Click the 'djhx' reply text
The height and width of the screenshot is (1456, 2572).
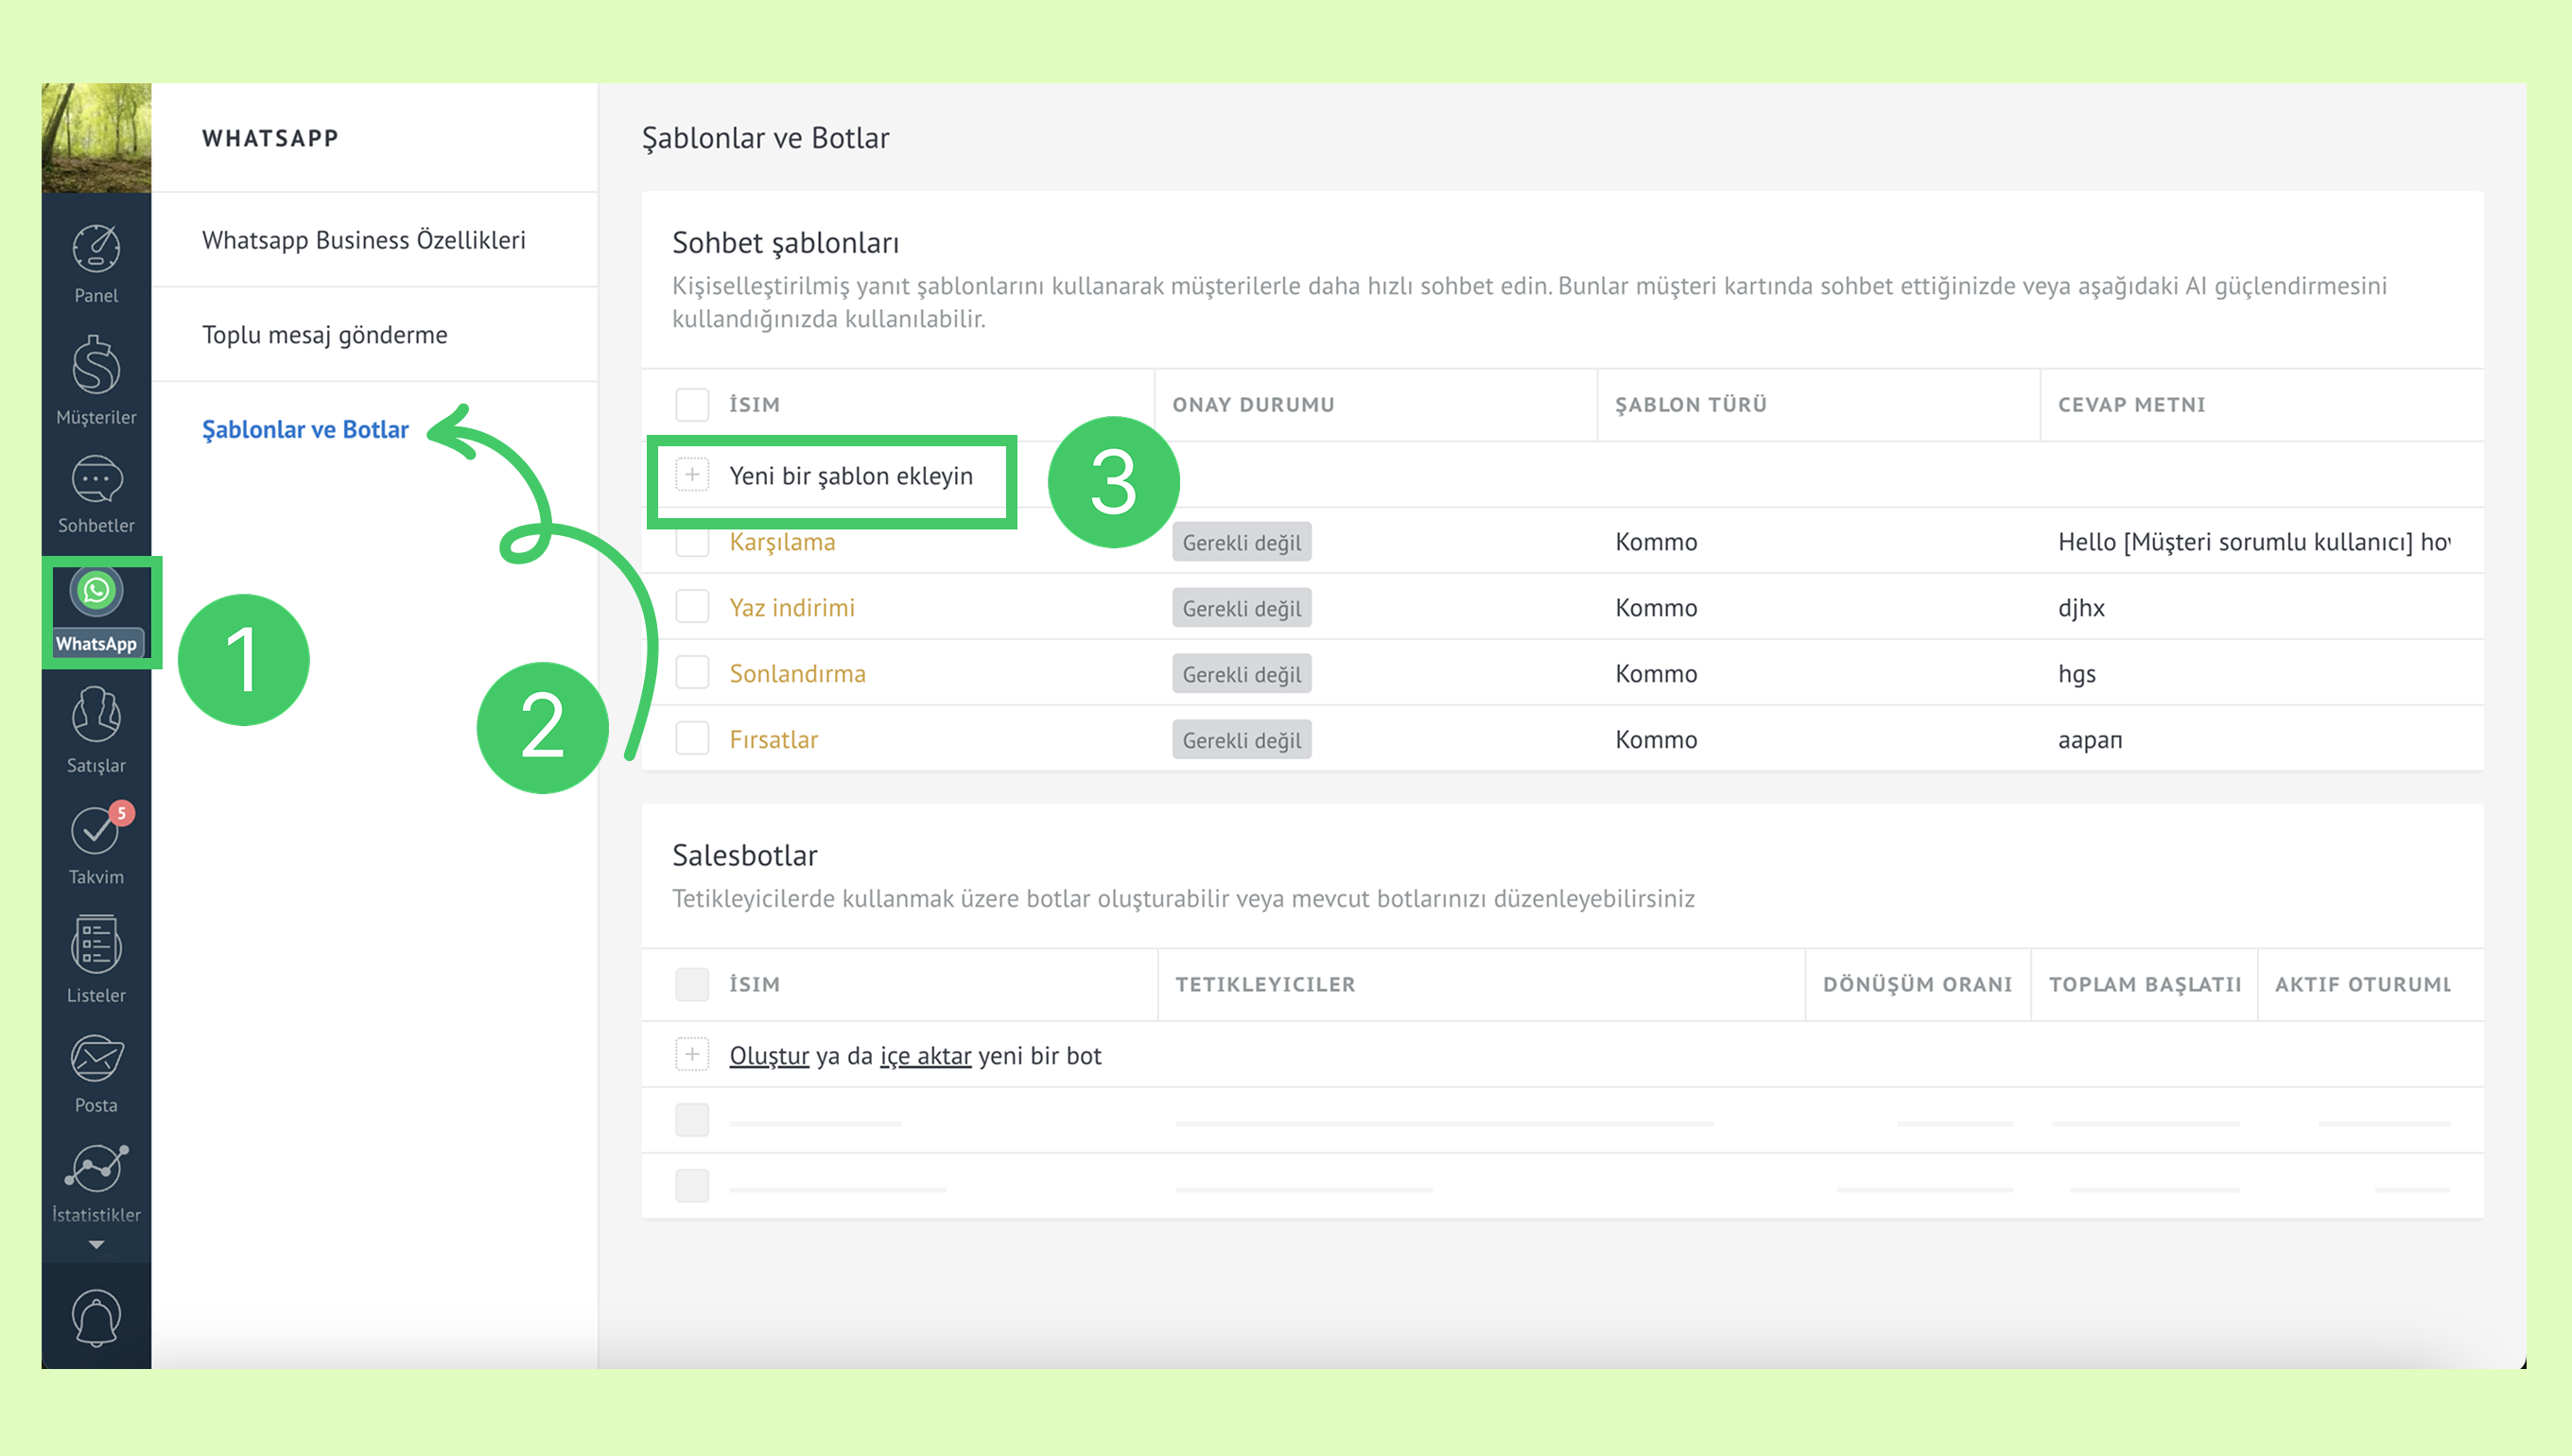pyautogui.click(x=2081, y=608)
